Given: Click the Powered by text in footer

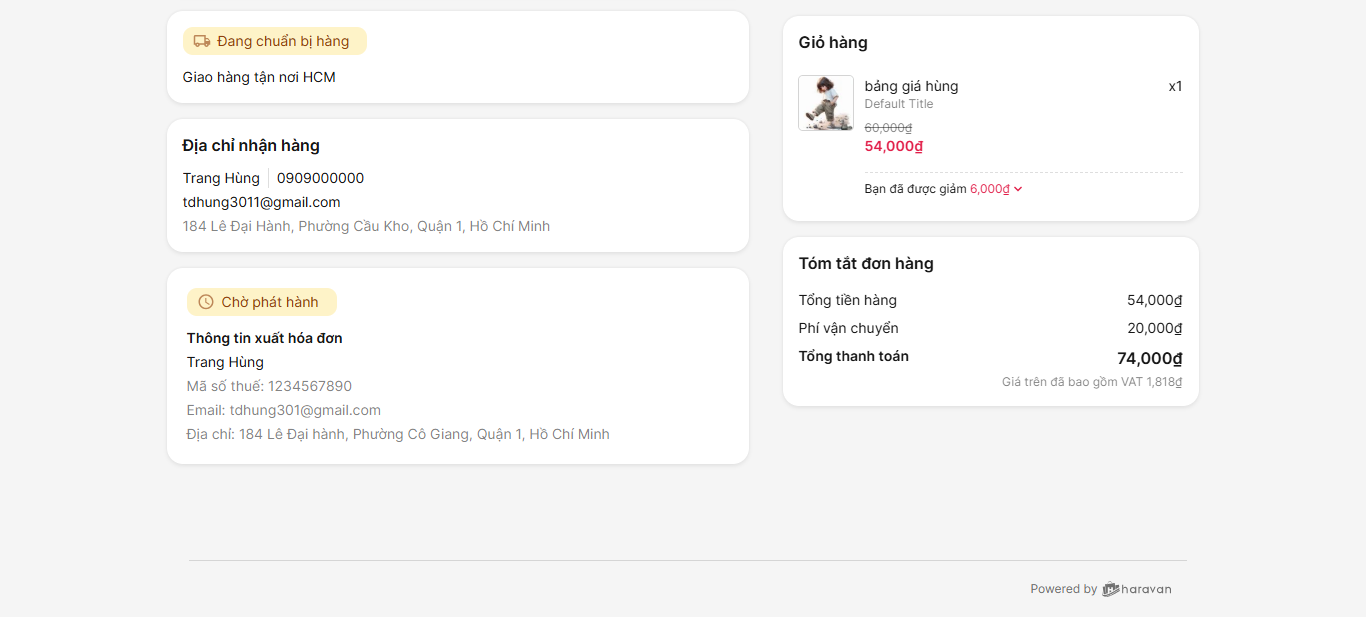Looking at the screenshot, I should (1064, 589).
